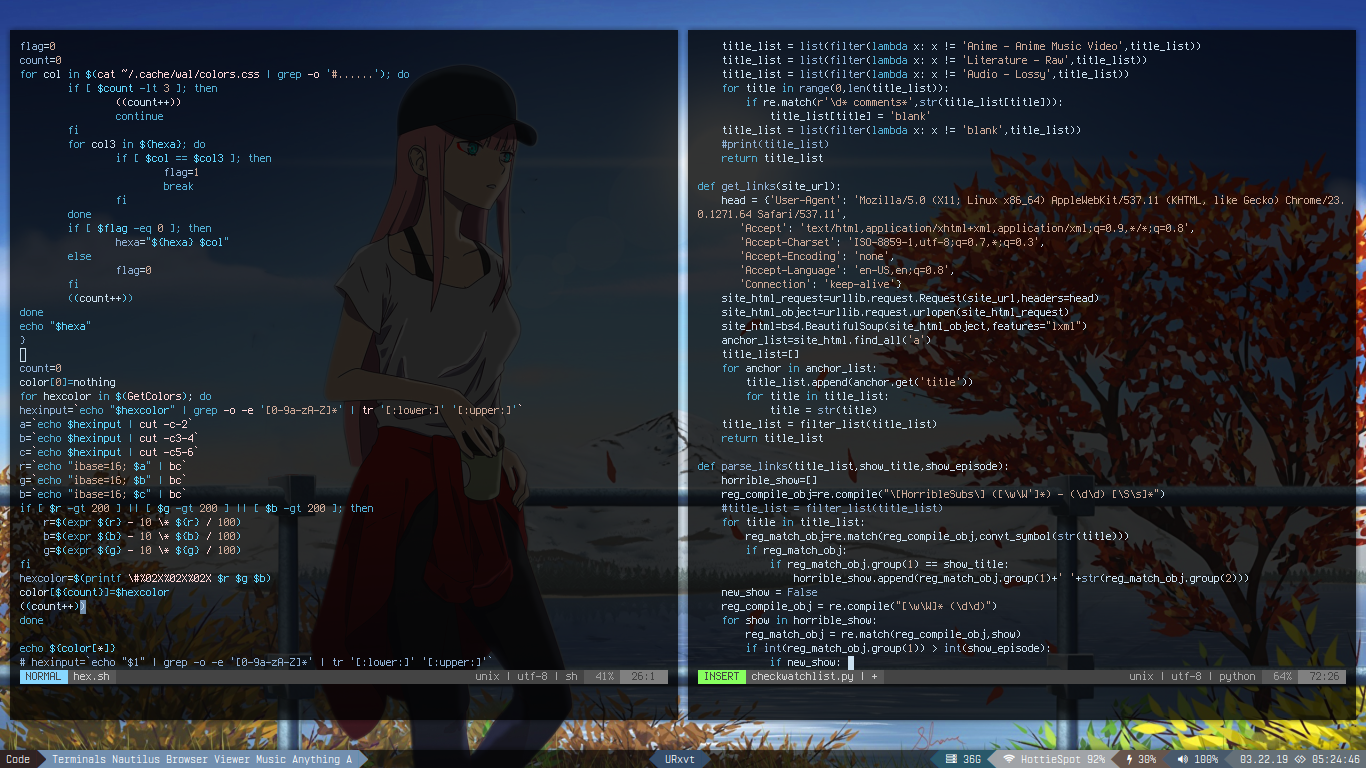Click the 'hexcolor=$(printf ...' line

point(146,578)
